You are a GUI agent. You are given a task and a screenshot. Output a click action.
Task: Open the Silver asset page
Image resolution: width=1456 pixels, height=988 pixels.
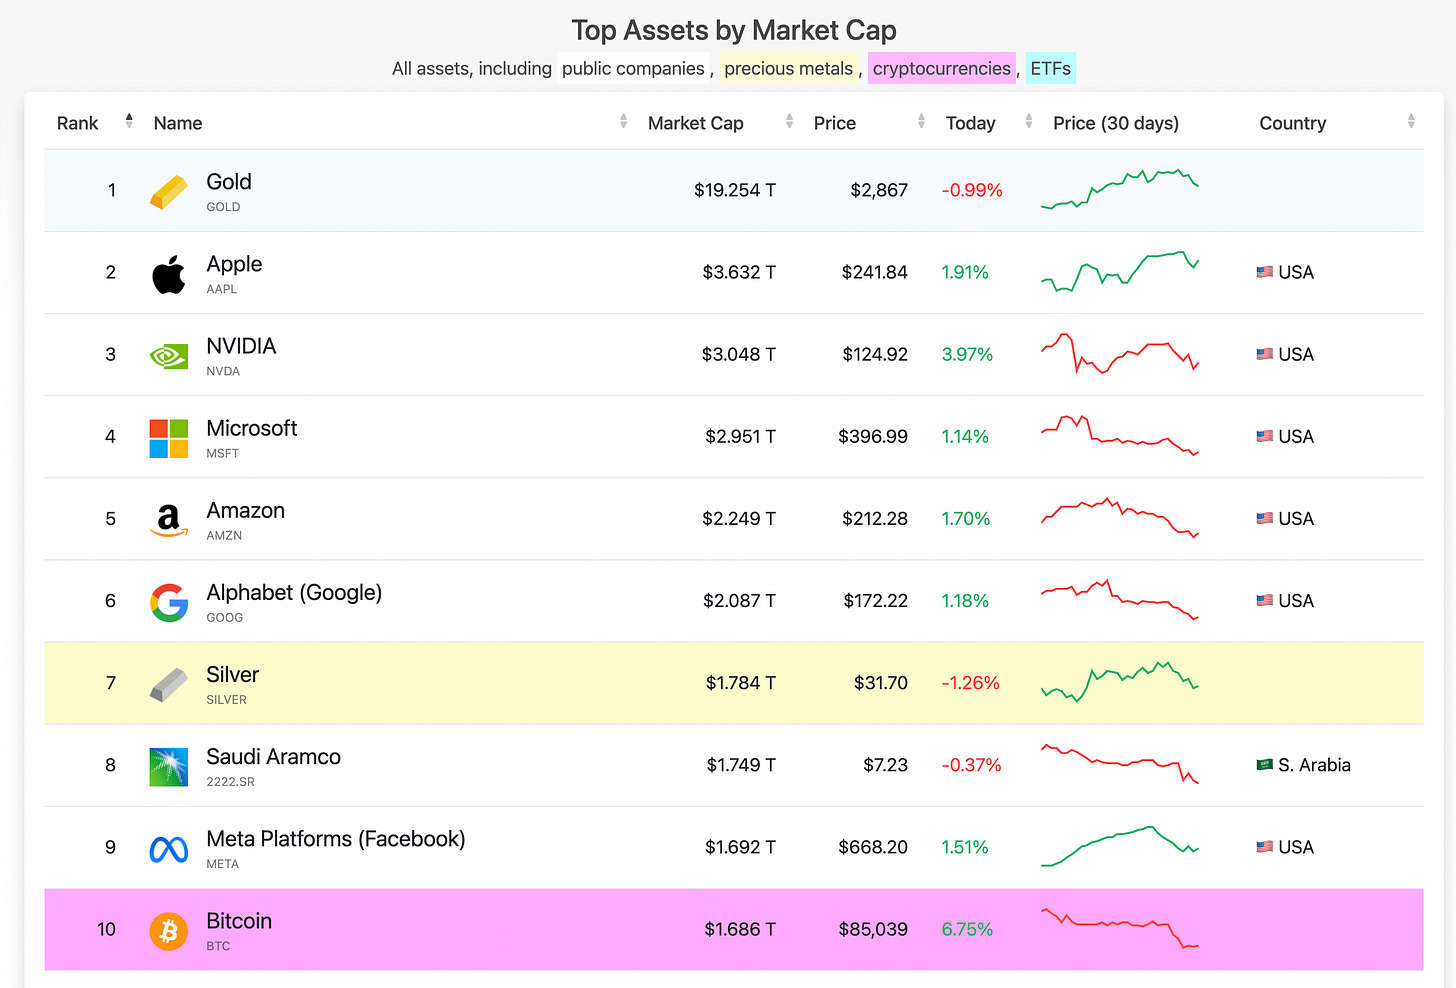(232, 674)
